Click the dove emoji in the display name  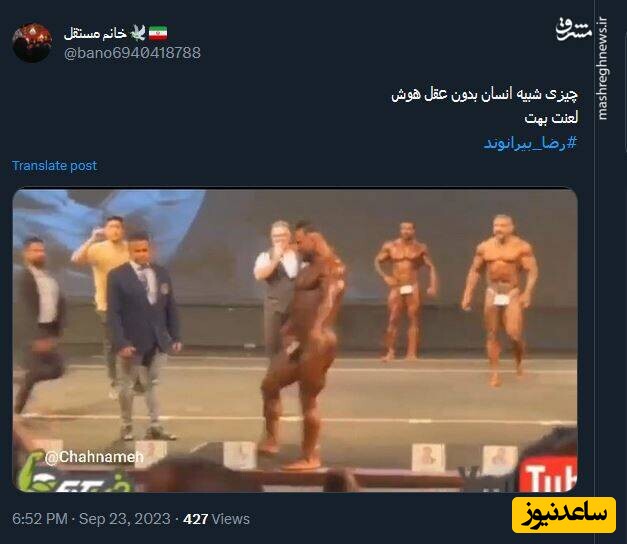click(138, 33)
